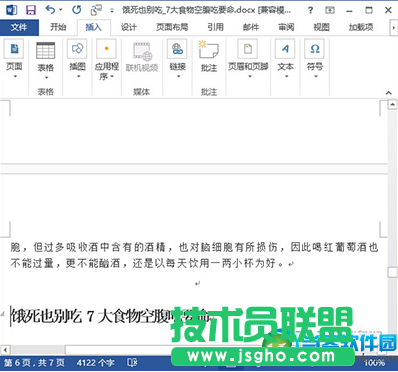Click the proofing status icon in status bar

132,363
